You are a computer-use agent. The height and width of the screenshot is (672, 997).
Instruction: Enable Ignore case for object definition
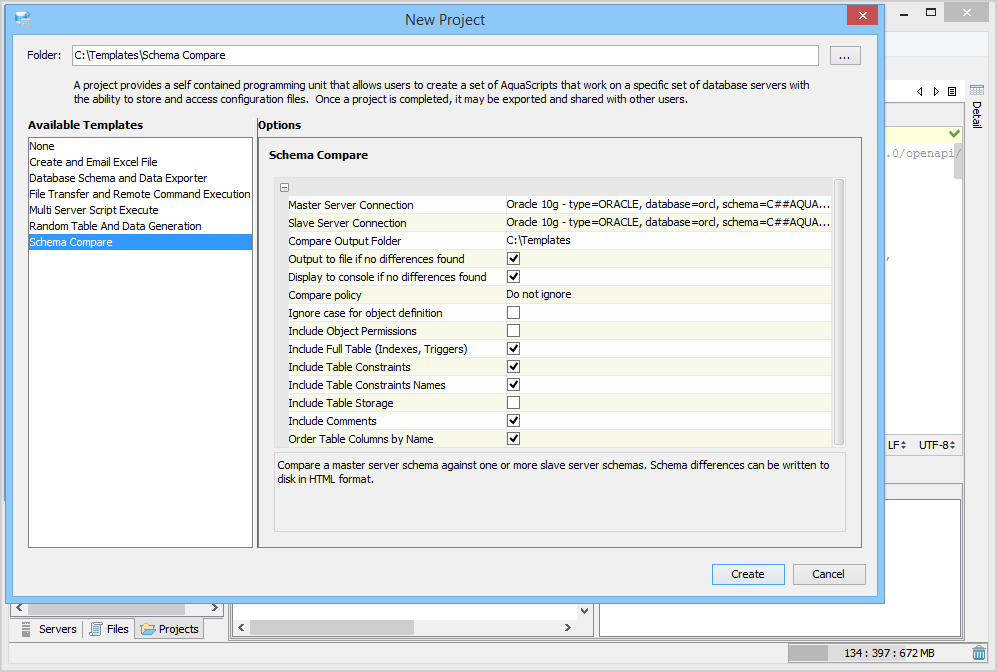tap(513, 313)
